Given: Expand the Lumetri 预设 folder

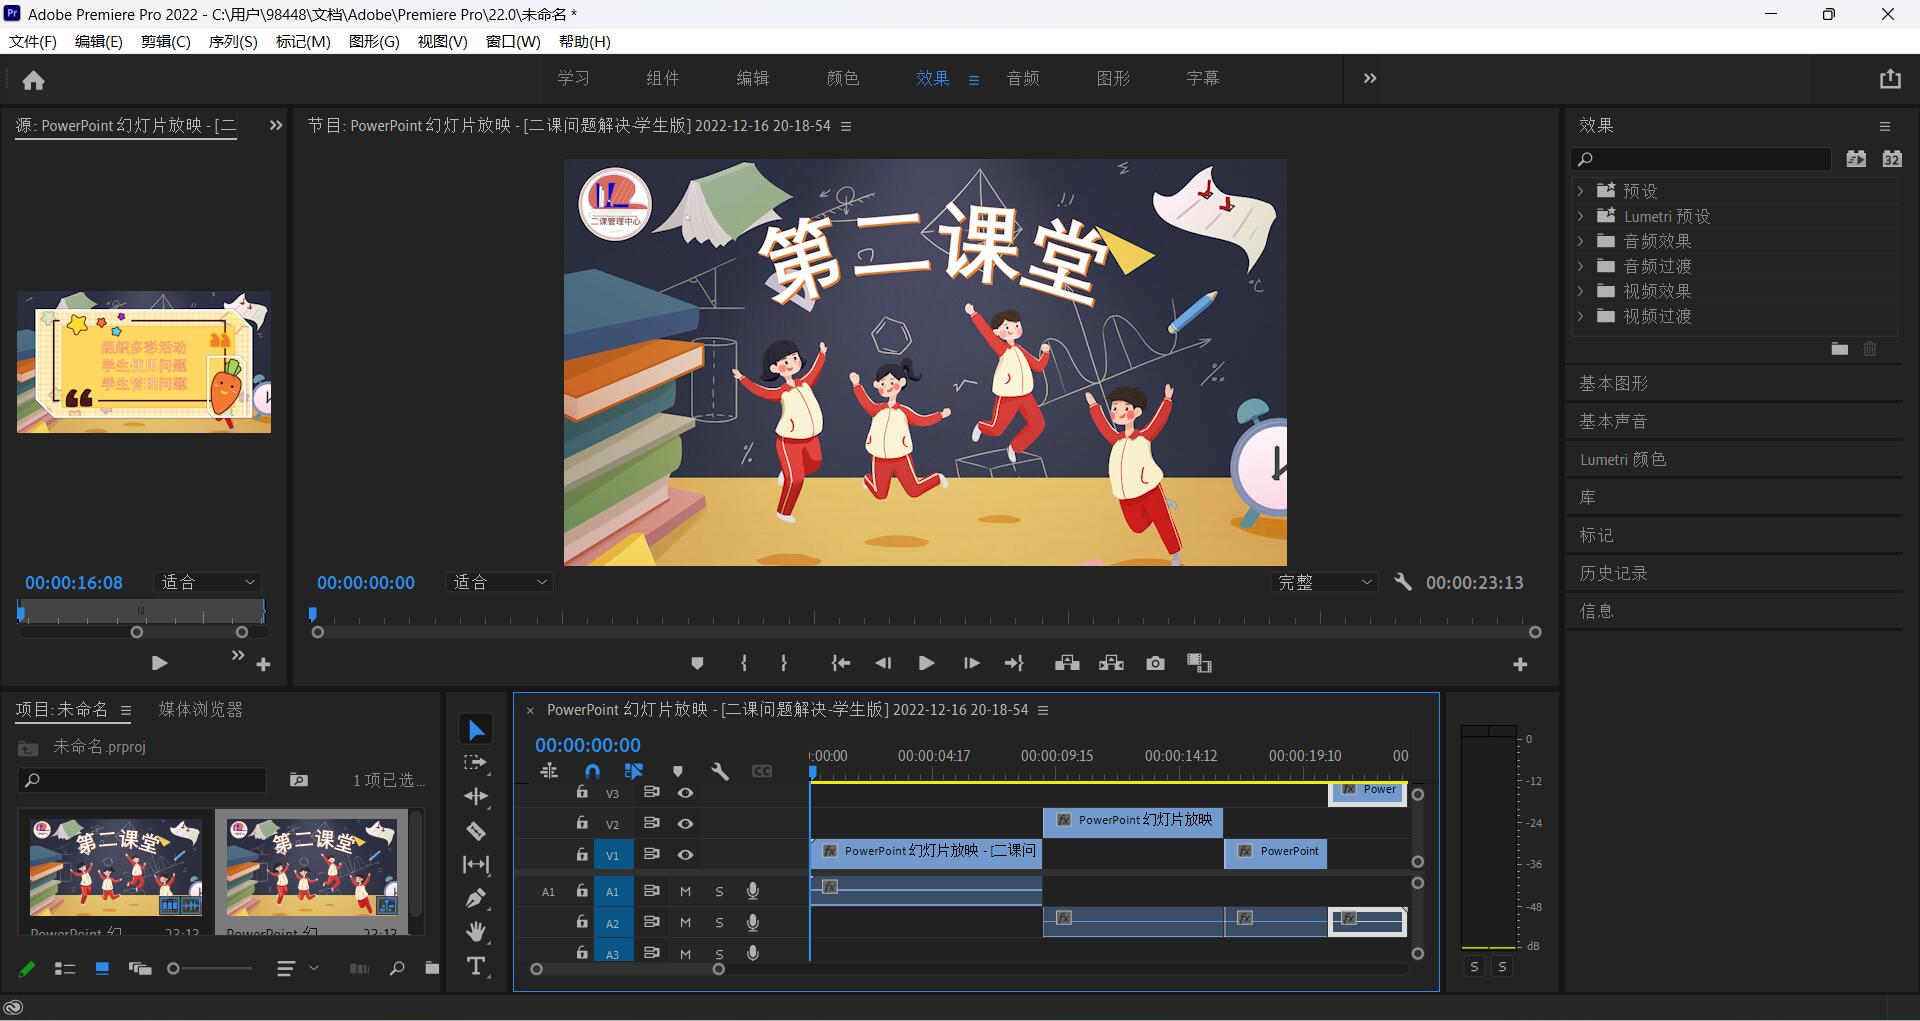Looking at the screenshot, I should tap(1580, 216).
